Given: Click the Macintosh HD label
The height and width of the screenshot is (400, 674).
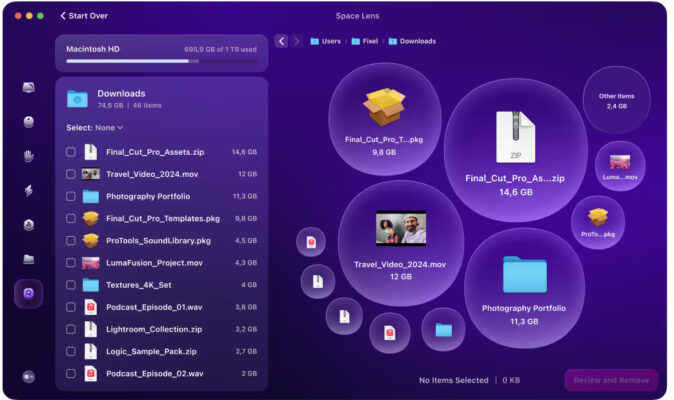Looking at the screenshot, I should (93, 49).
